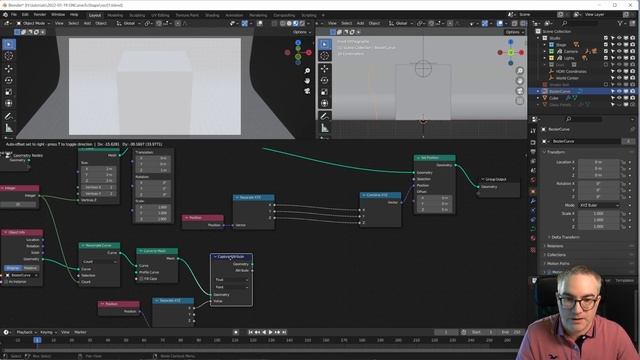Jump to the timeline start frame
Viewport: 640px width, 360px height.
coord(251,332)
